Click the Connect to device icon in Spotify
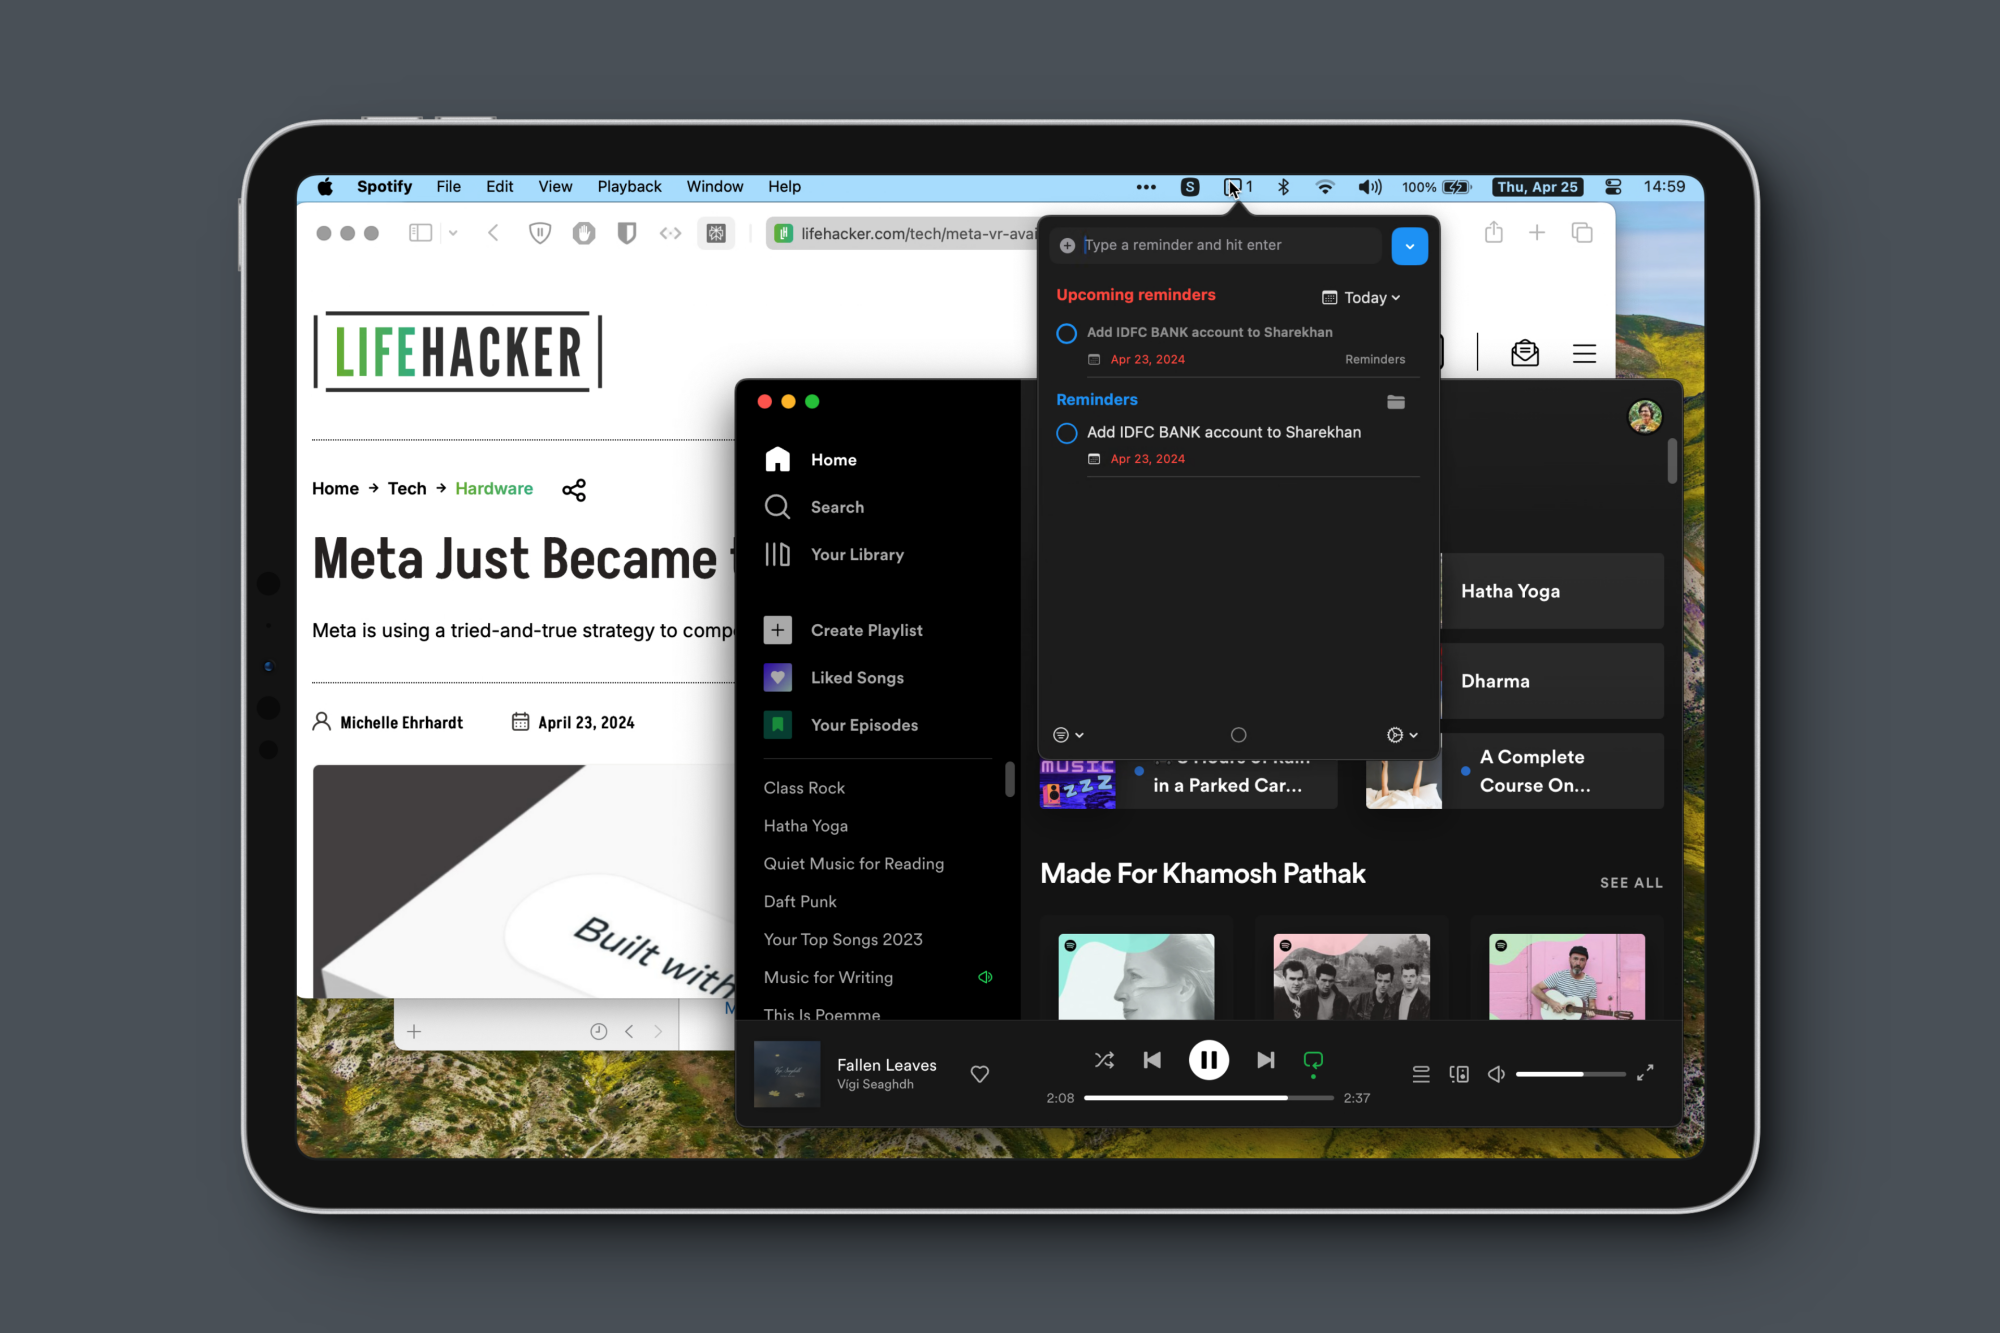2000x1333 pixels. point(1459,1071)
